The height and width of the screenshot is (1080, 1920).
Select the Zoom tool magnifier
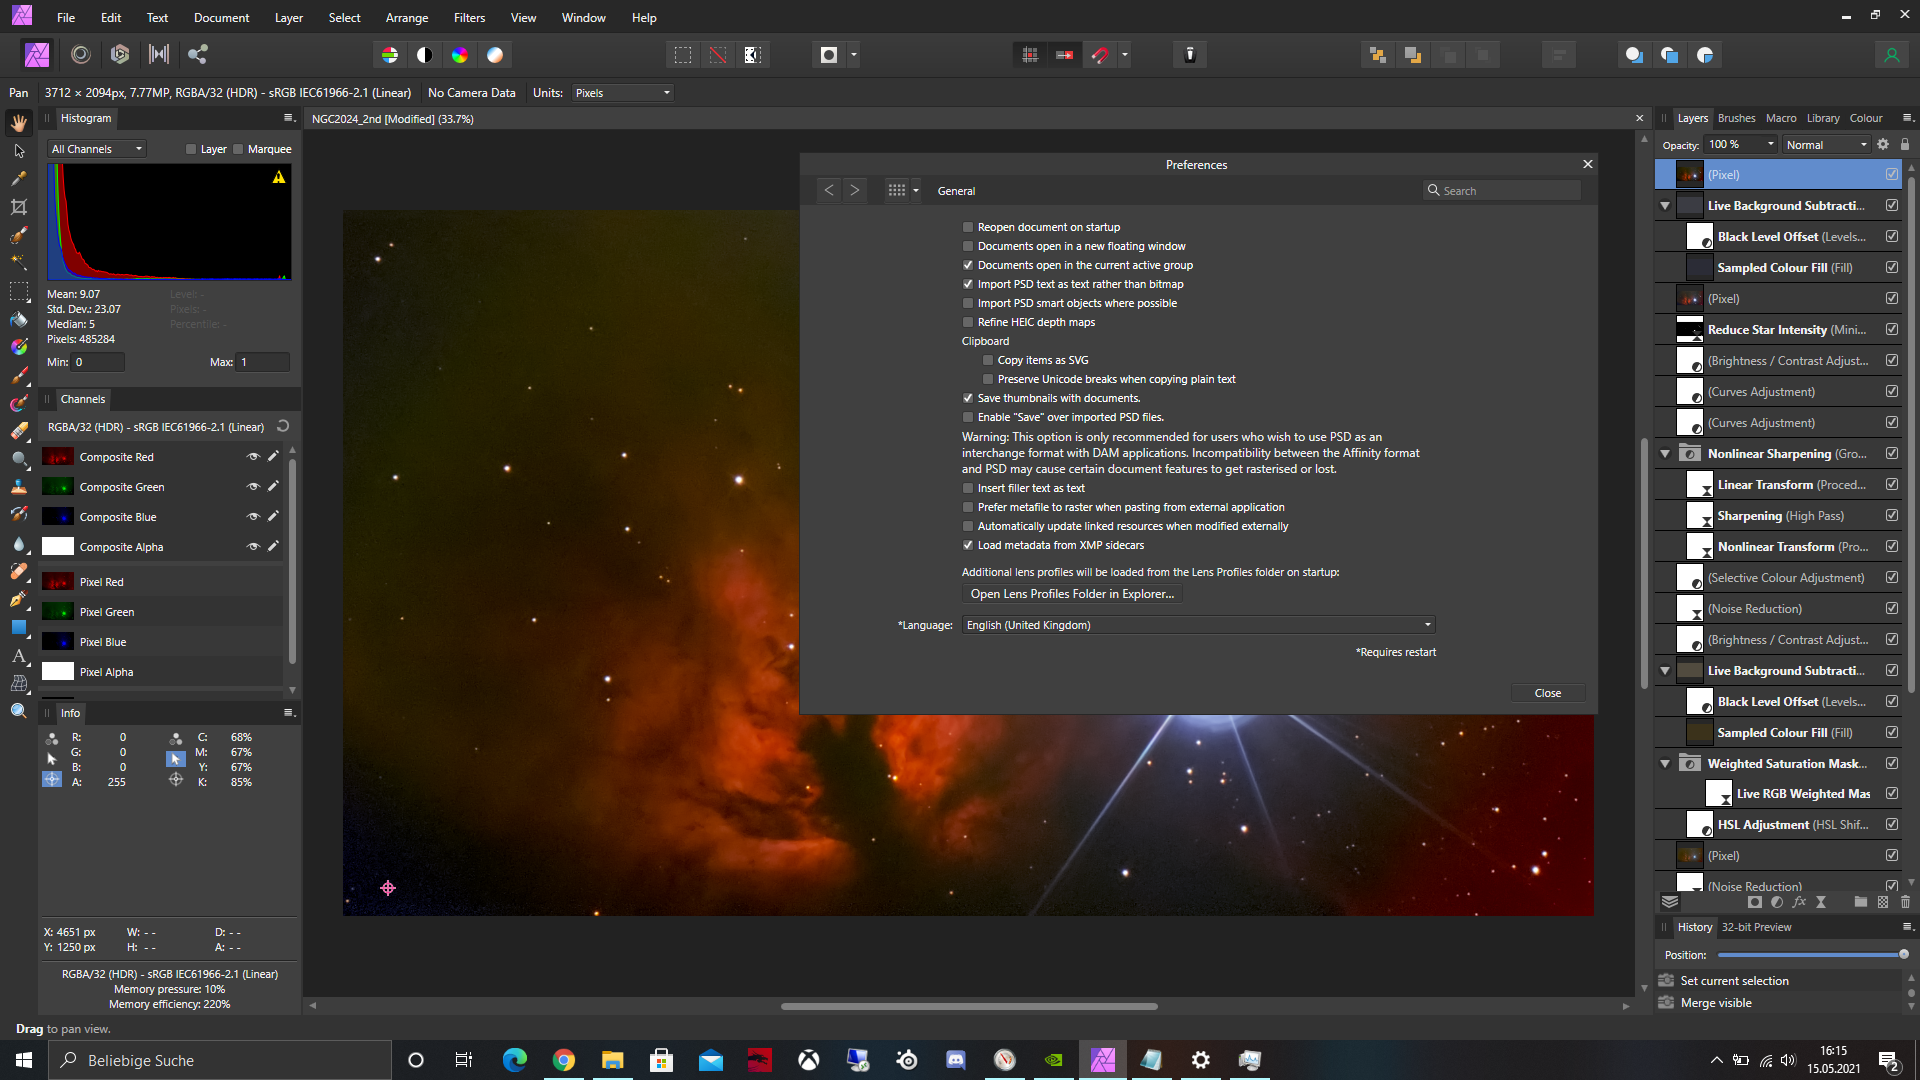tap(19, 711)
